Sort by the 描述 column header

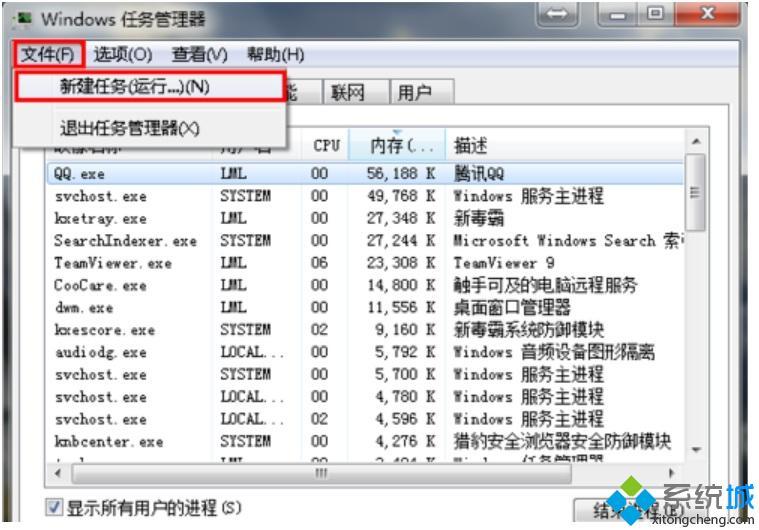[x=564, y=145]
